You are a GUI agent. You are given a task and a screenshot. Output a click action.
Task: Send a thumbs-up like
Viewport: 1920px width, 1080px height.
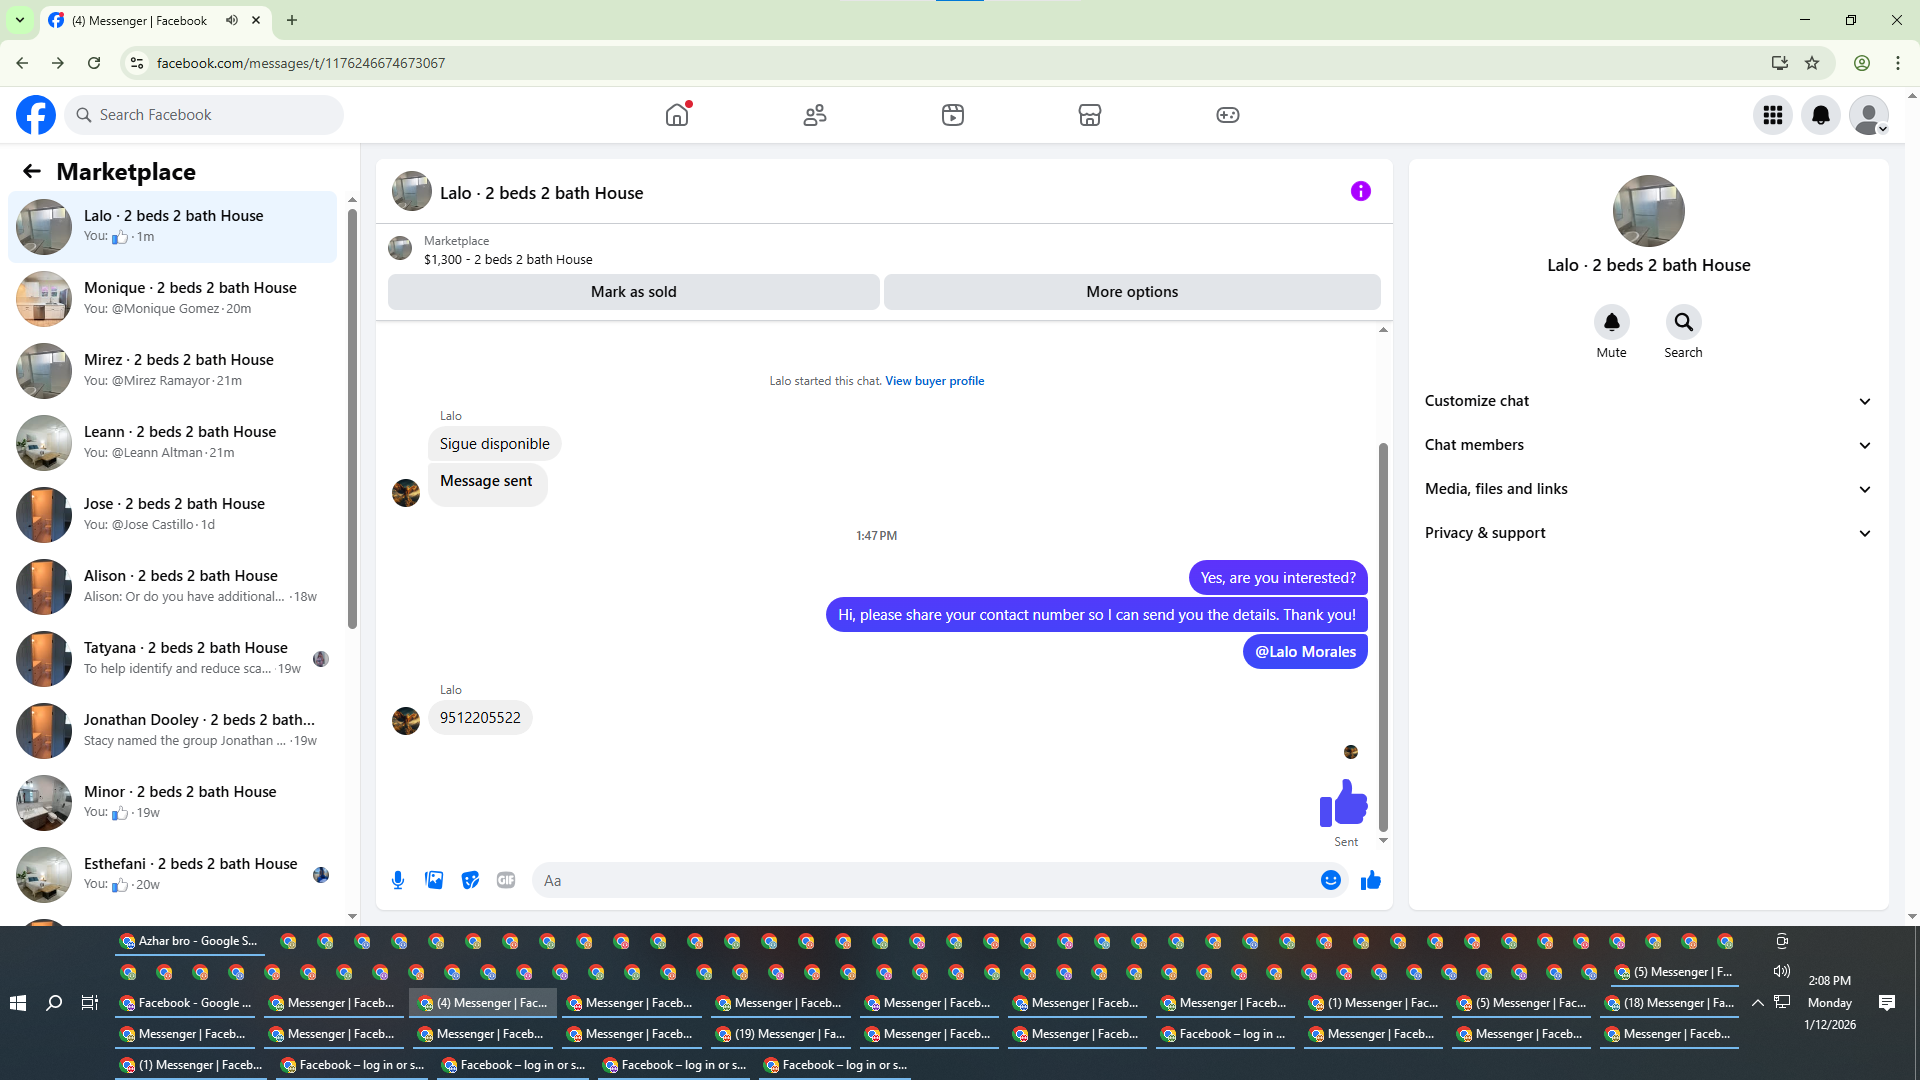tap(1370, 880)
